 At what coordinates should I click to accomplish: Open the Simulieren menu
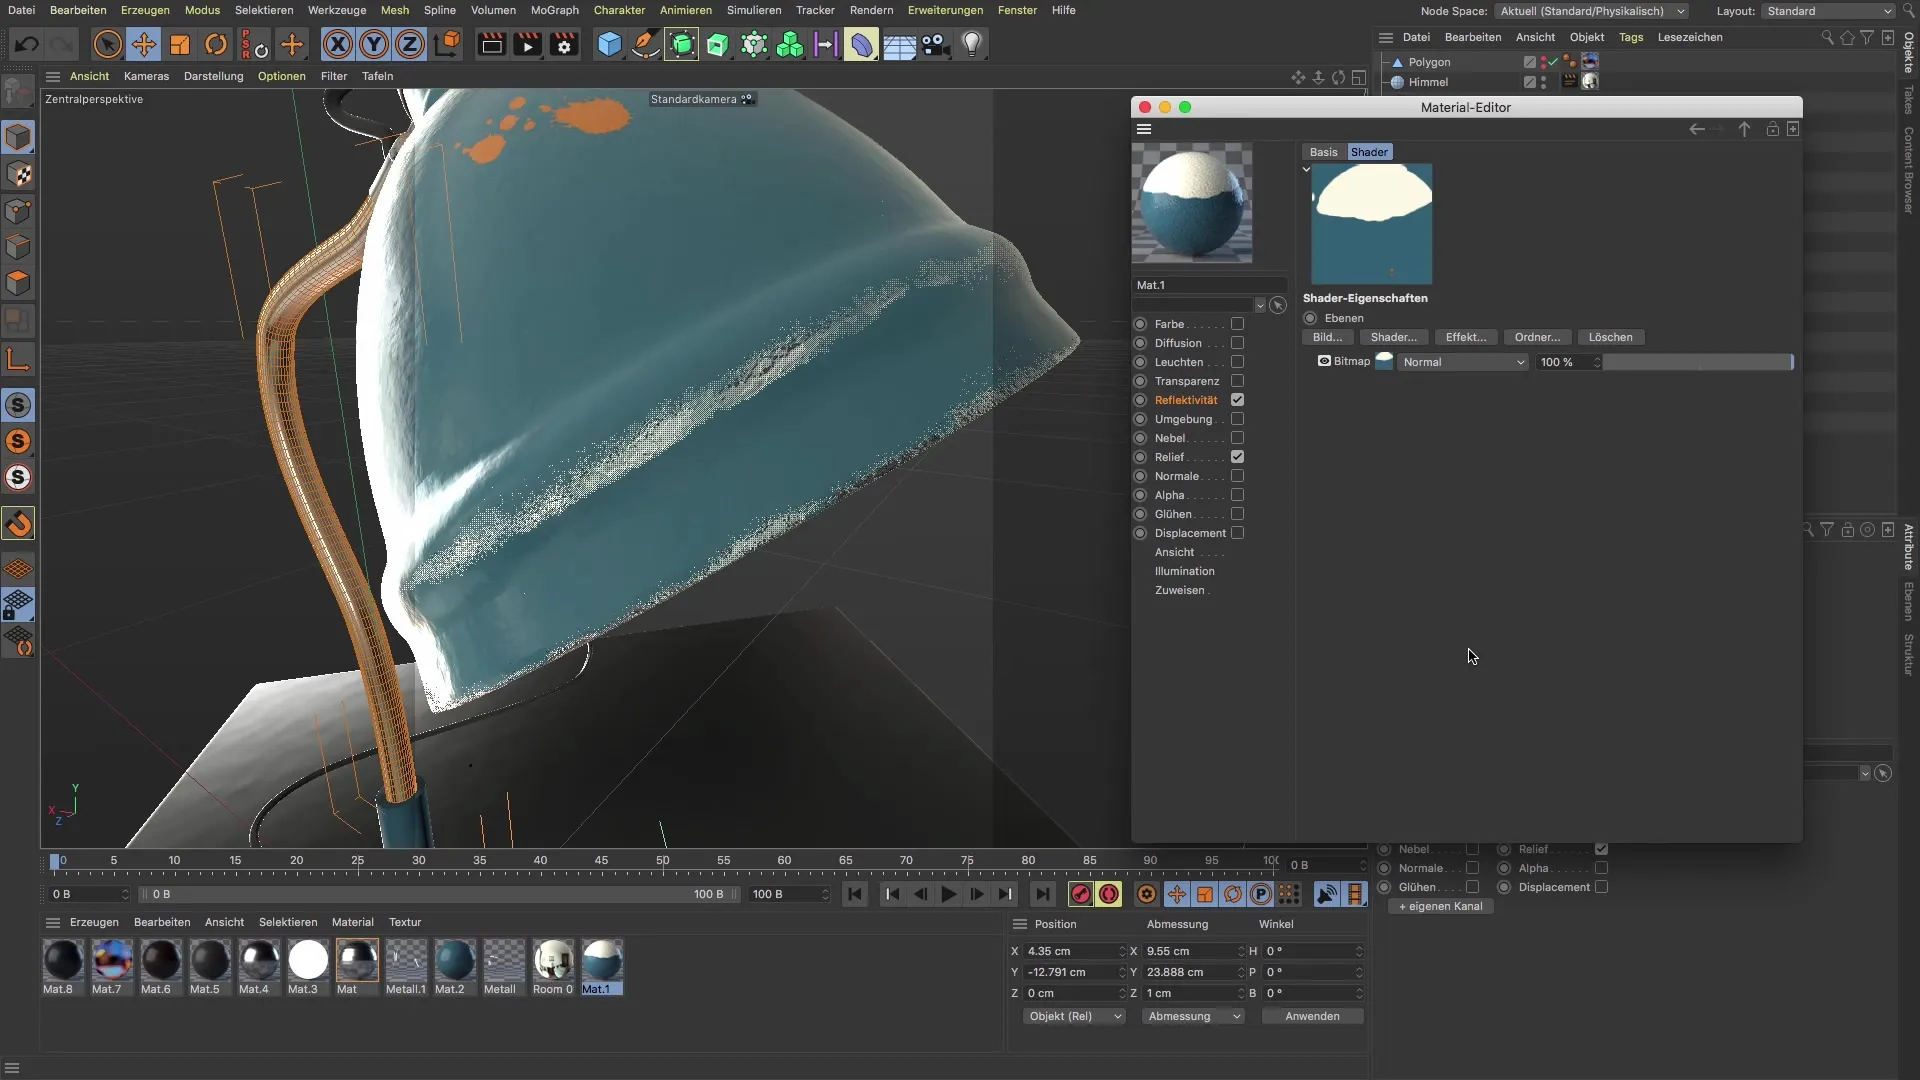754,10
